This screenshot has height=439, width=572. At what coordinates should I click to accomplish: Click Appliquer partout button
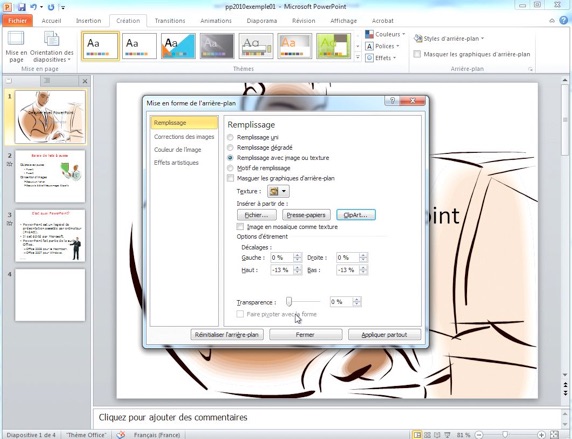[384, 335]
